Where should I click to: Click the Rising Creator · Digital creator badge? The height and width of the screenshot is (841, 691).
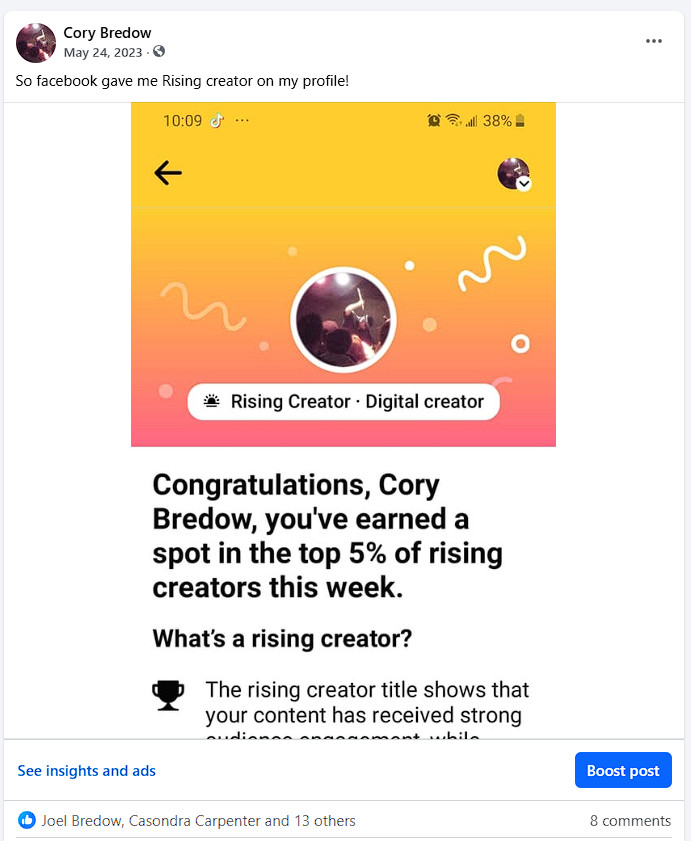(x=343, y=402)
